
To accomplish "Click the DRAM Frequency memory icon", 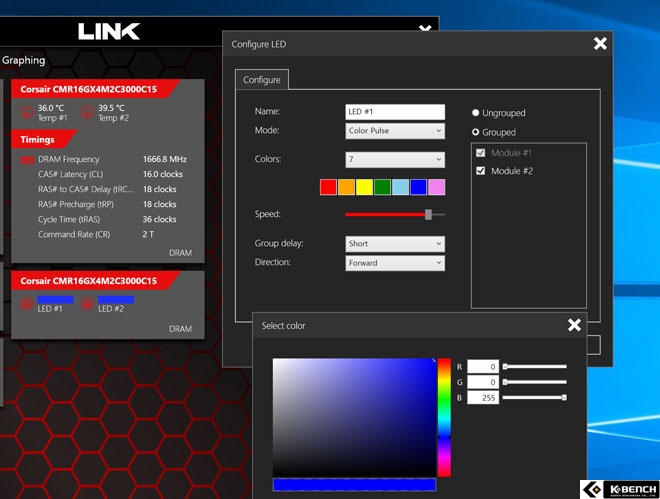I will [x=27, y=159].
